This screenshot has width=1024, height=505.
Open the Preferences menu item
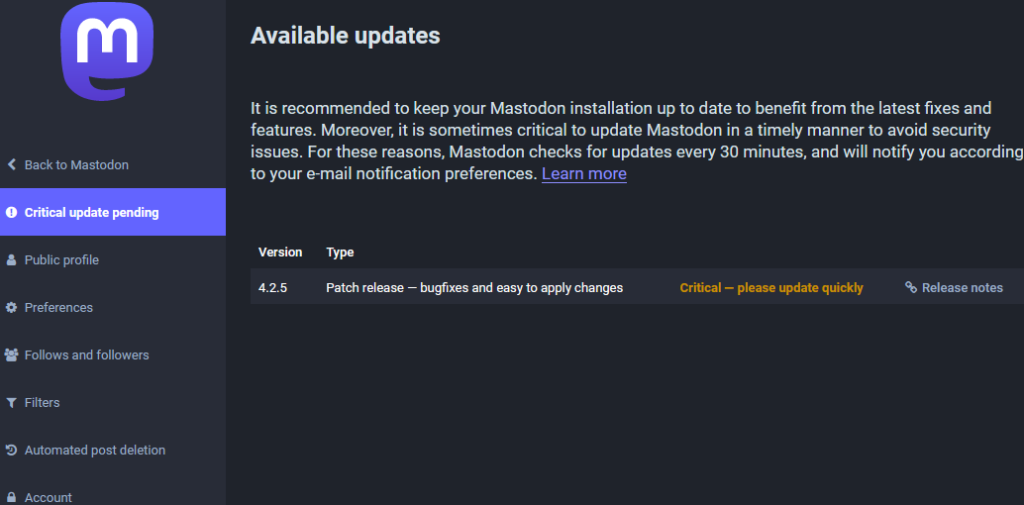tap(59, 308)
